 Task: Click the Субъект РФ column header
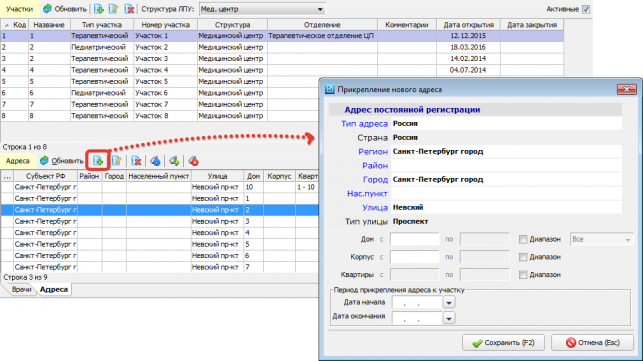pyautogui.click(x=46, y=176)
